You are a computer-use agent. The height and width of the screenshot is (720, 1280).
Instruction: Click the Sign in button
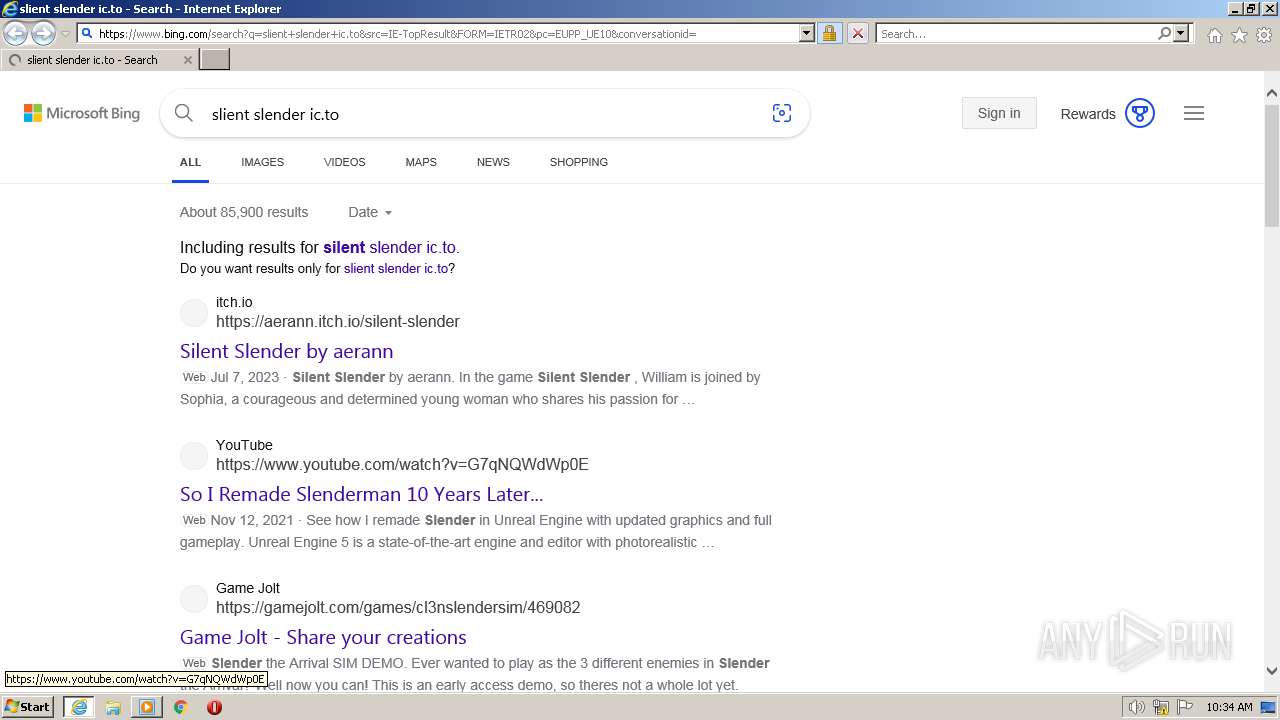pos(999,113)
